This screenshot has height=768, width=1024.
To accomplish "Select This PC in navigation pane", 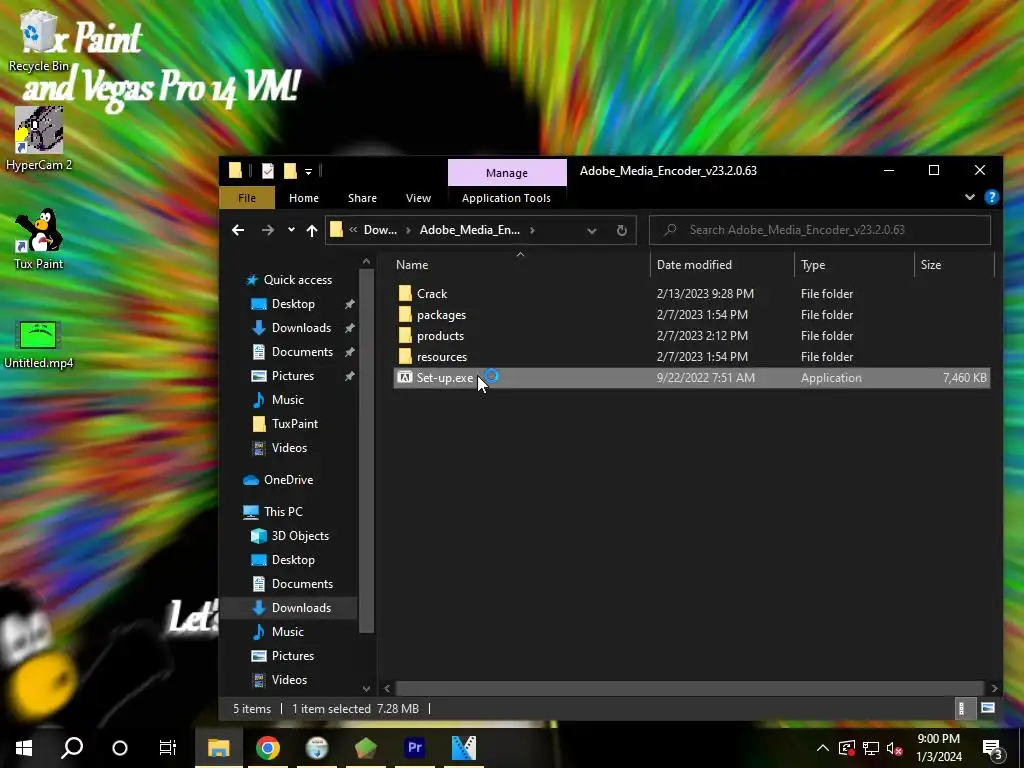I will click(x=283, y=512).
